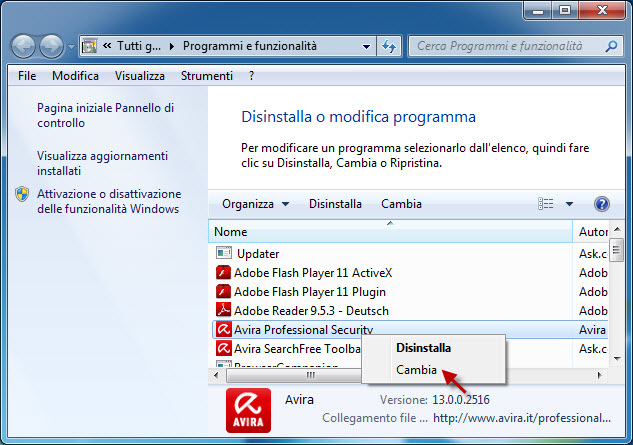
Task: Click the horizontal scrollbar left arrow
Action: pyautogui.click(x=217, y=375)
